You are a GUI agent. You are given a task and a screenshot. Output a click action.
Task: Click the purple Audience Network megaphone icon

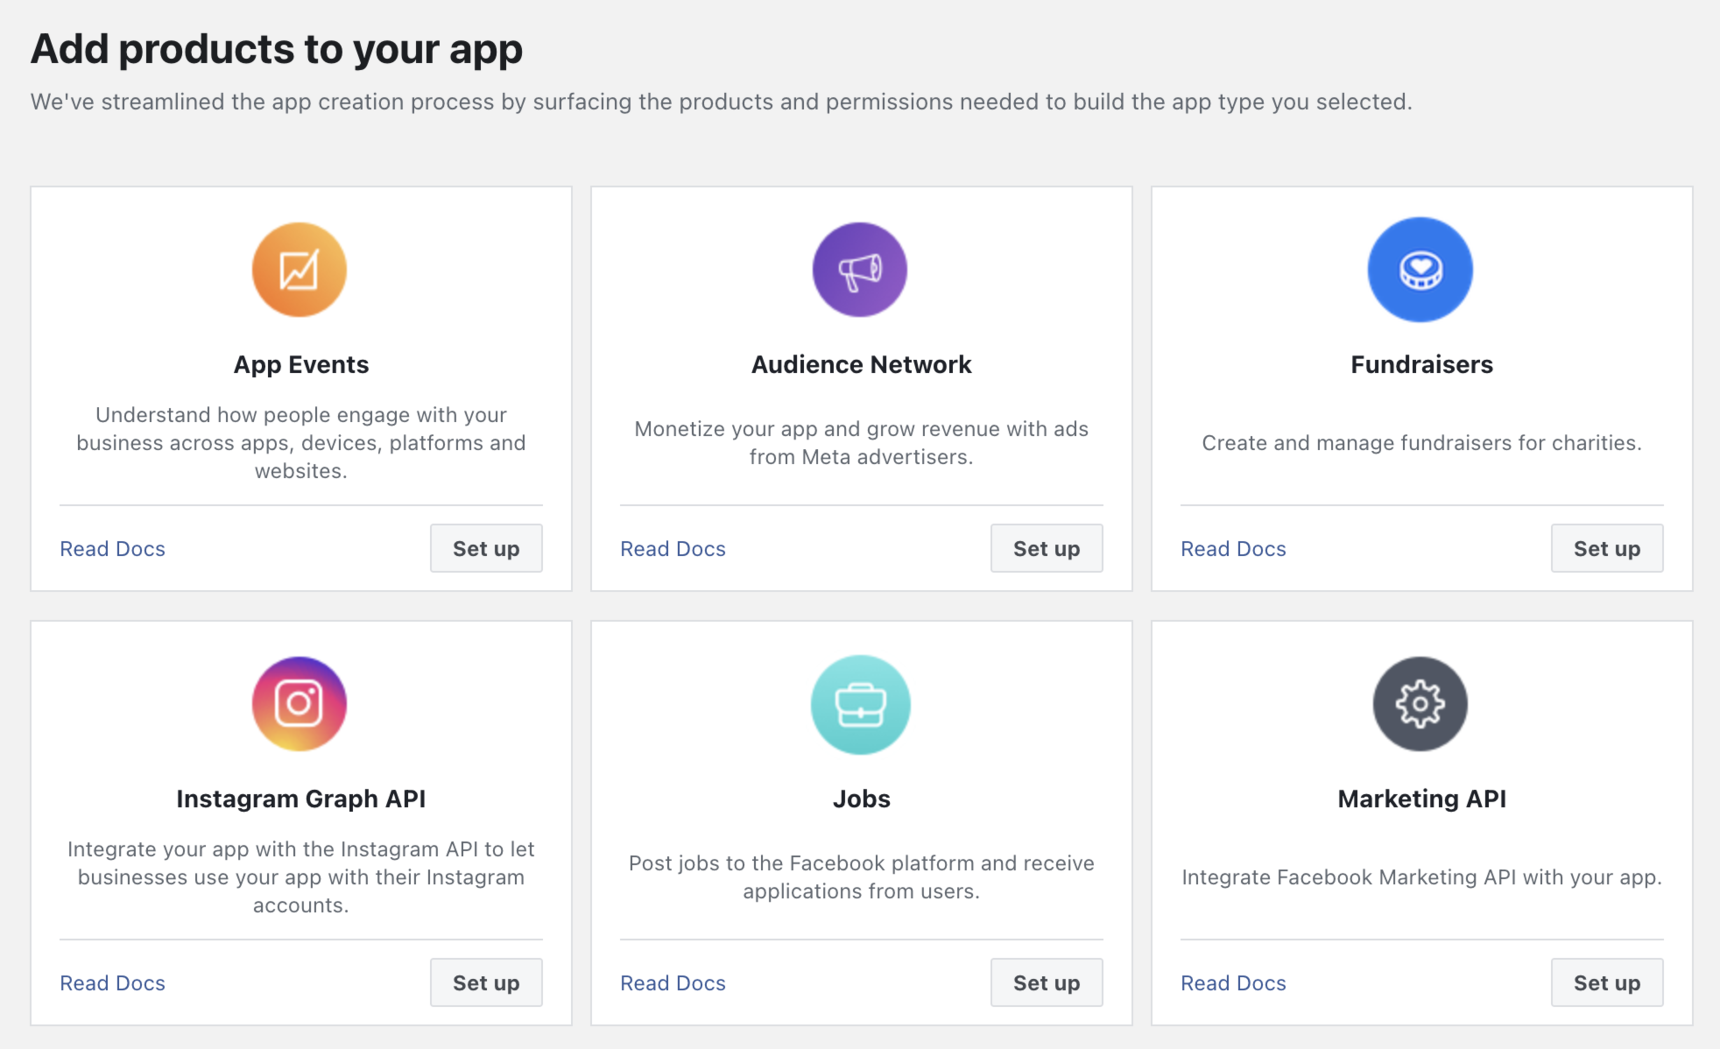point(860,270)
